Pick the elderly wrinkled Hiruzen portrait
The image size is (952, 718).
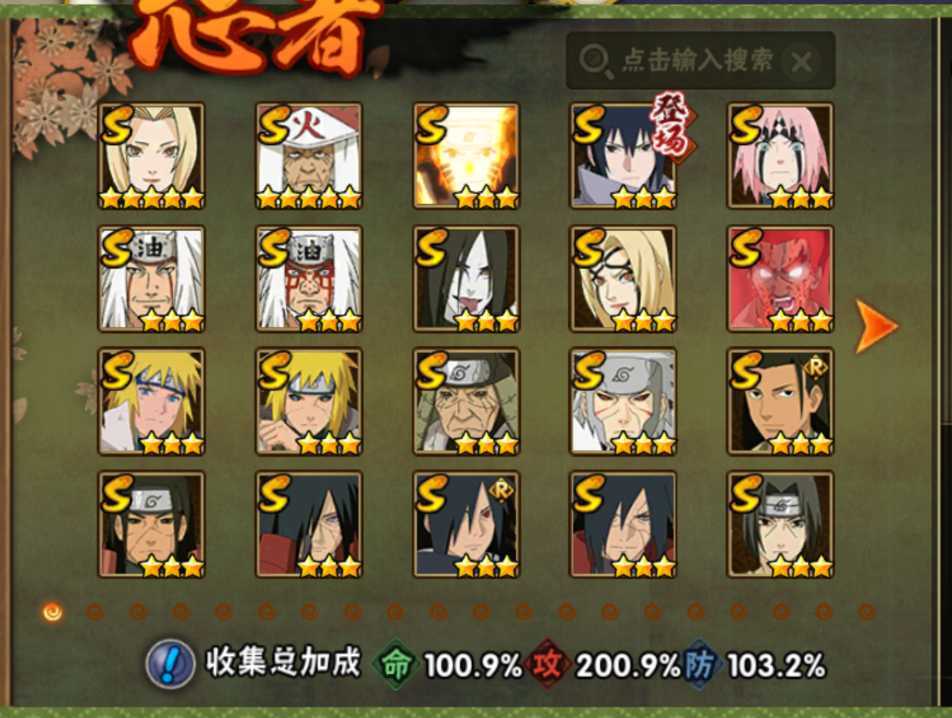(466, 402)
